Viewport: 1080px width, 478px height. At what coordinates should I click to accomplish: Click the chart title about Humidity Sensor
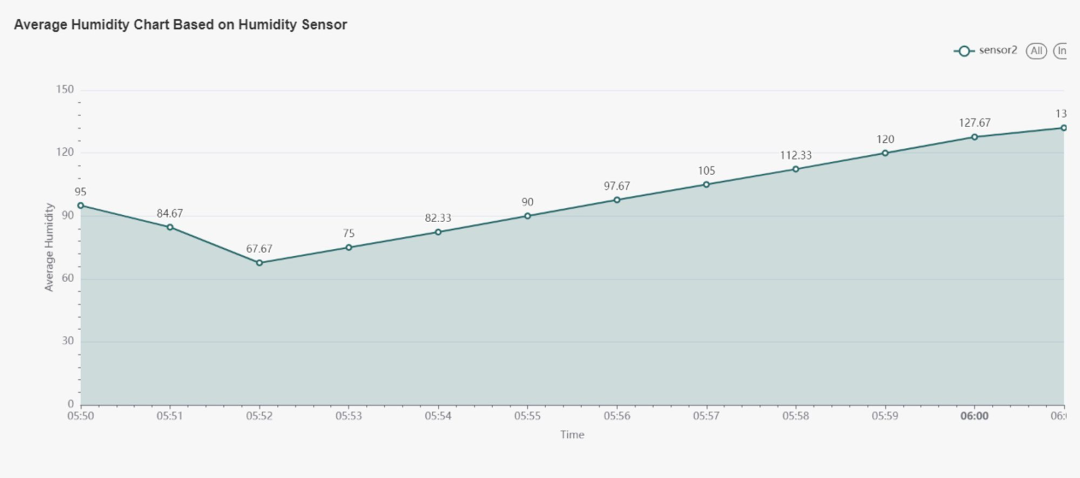(180, 25)
